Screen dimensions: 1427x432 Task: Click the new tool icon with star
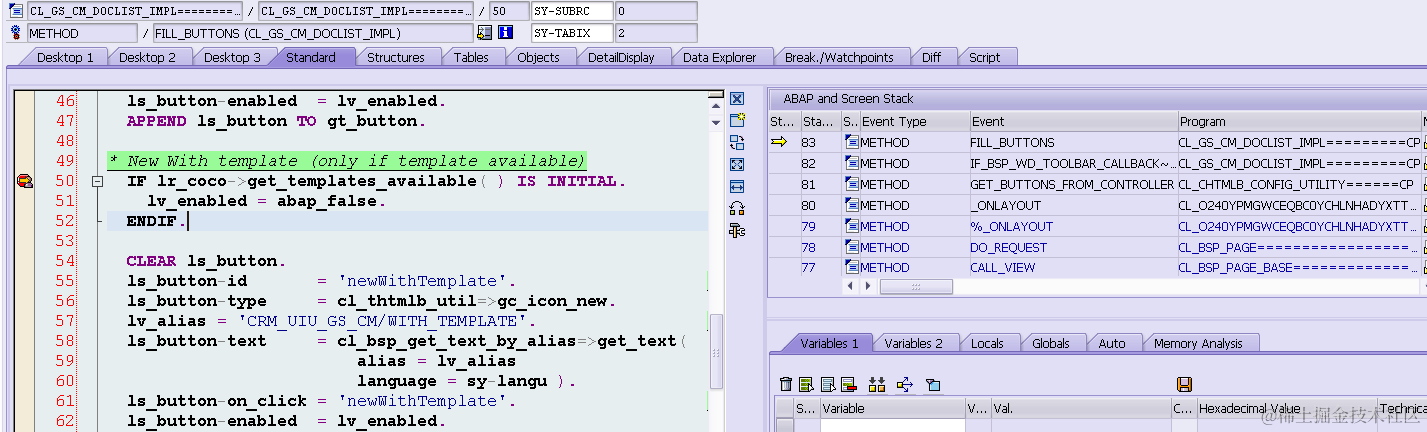(x=737, y=120)
